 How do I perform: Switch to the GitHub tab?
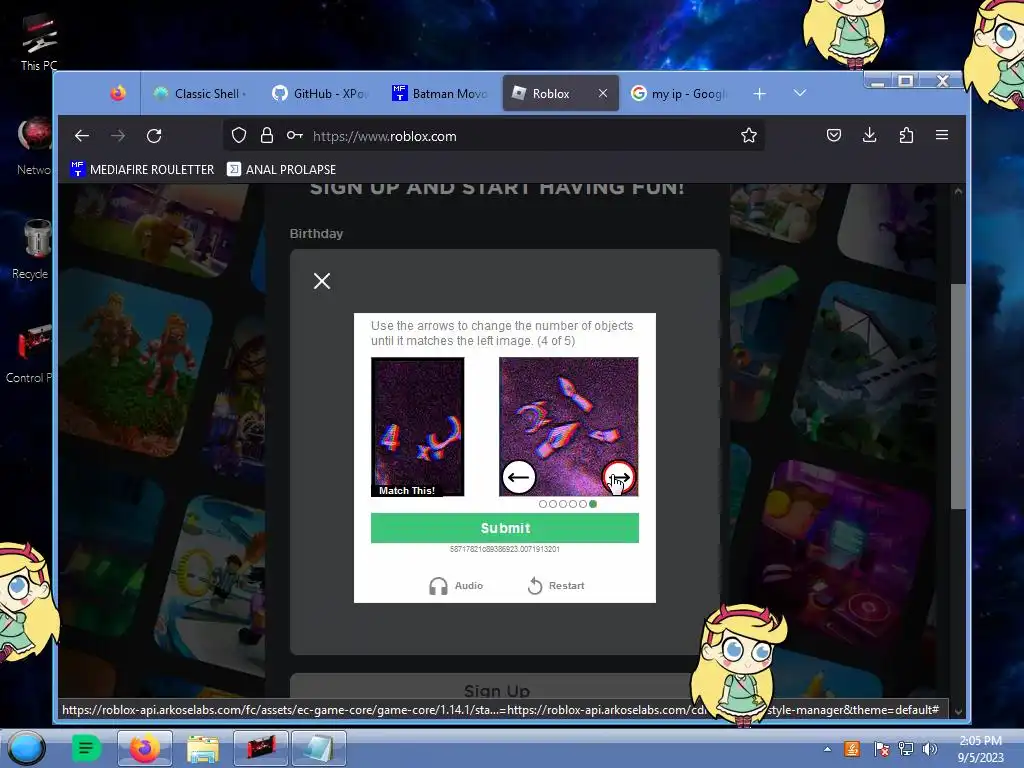coord(320,93)
